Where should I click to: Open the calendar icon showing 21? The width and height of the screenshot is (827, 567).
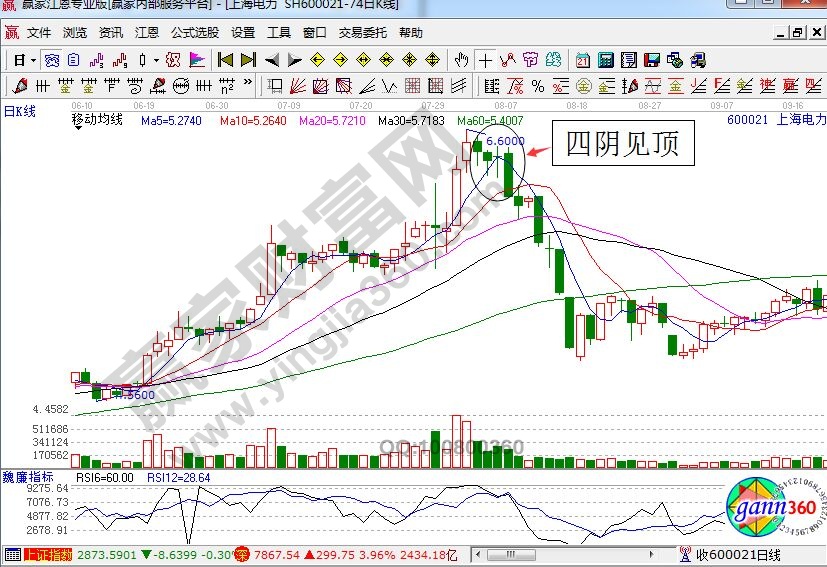pos(581,60)
